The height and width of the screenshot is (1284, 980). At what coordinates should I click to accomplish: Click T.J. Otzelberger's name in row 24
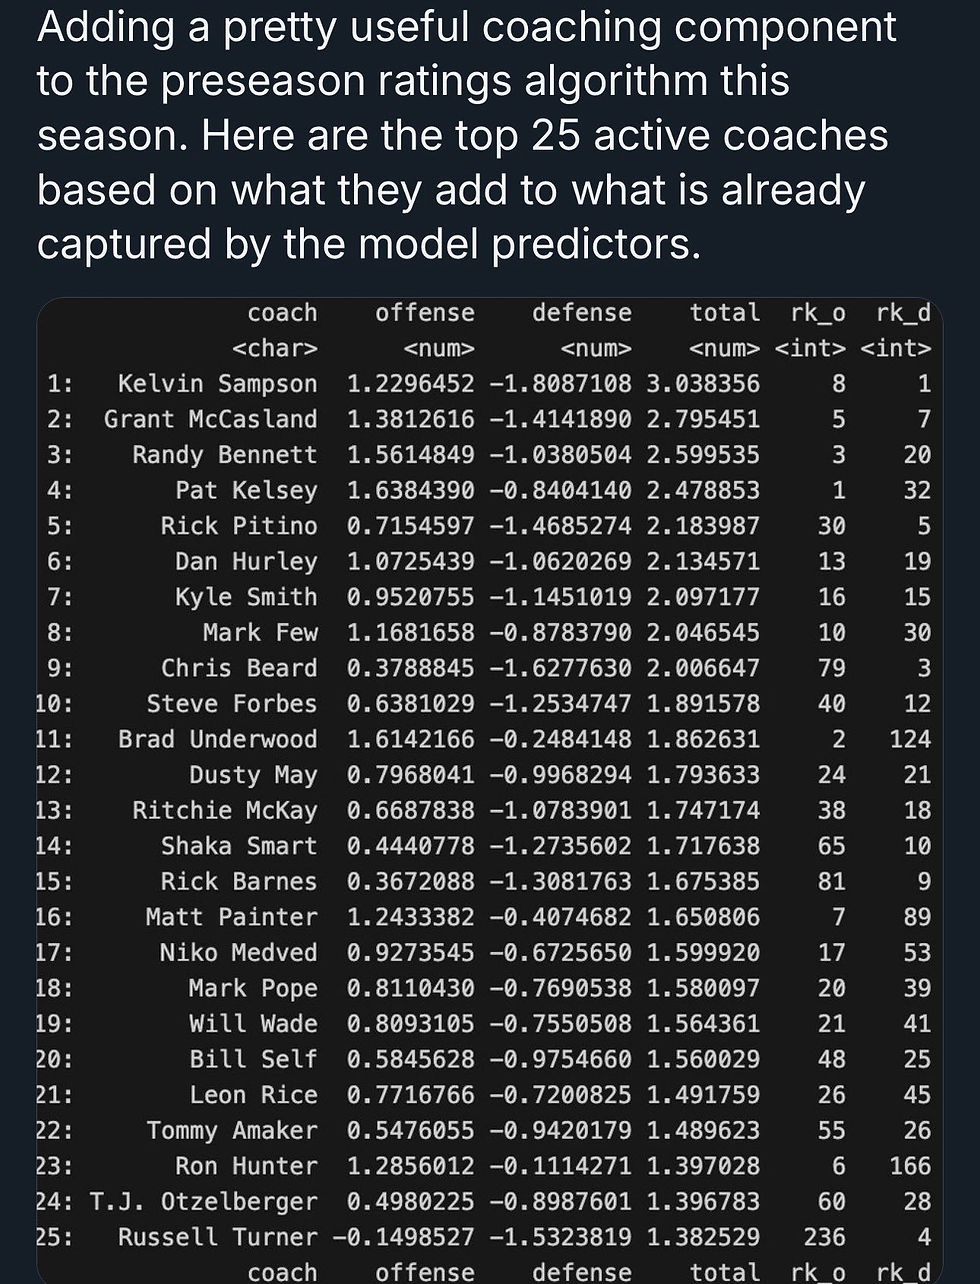pos(203,1201)
